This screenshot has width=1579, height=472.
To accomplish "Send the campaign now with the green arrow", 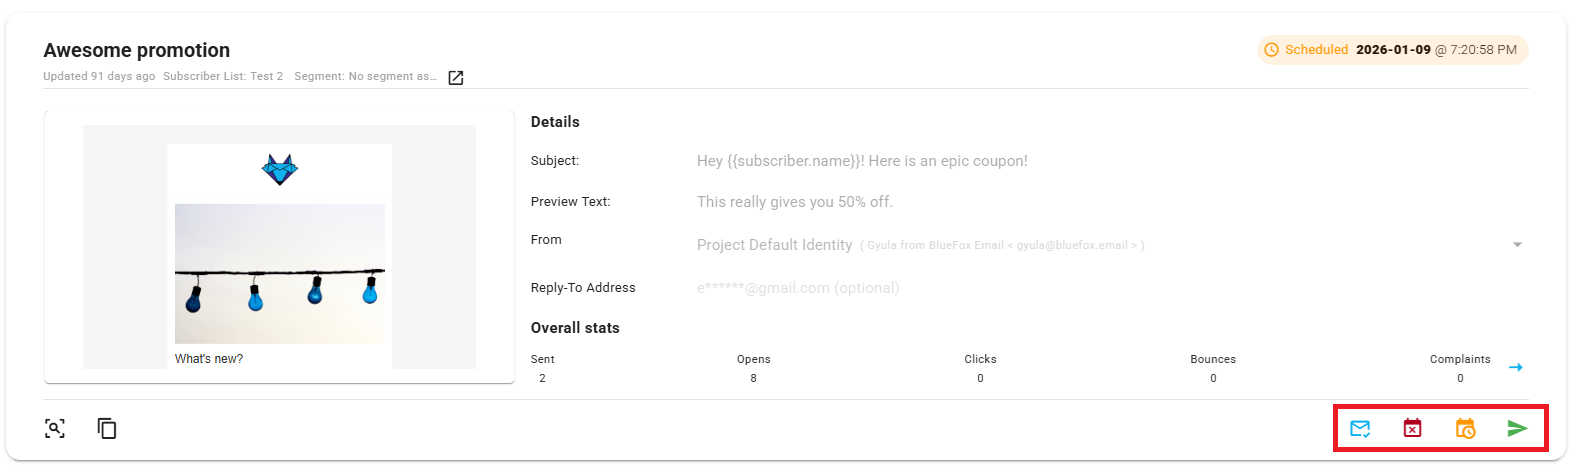I will [1517, 429].
